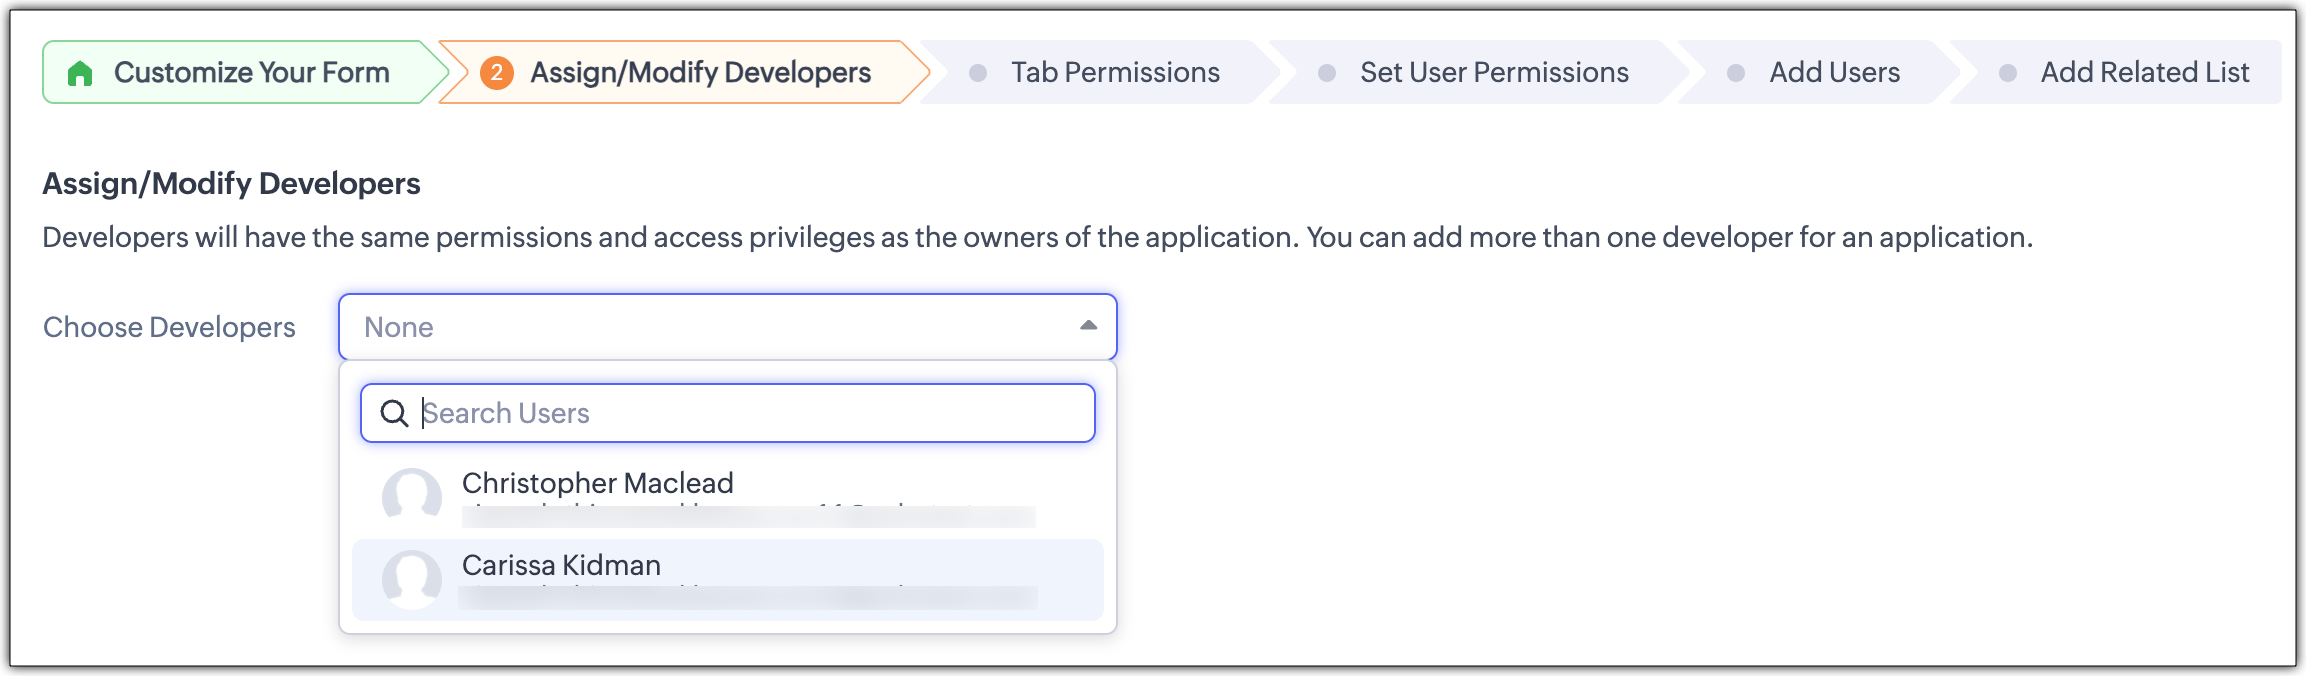Open the Tab Permissions step

pyautogui.click(x=1115, y=73)
